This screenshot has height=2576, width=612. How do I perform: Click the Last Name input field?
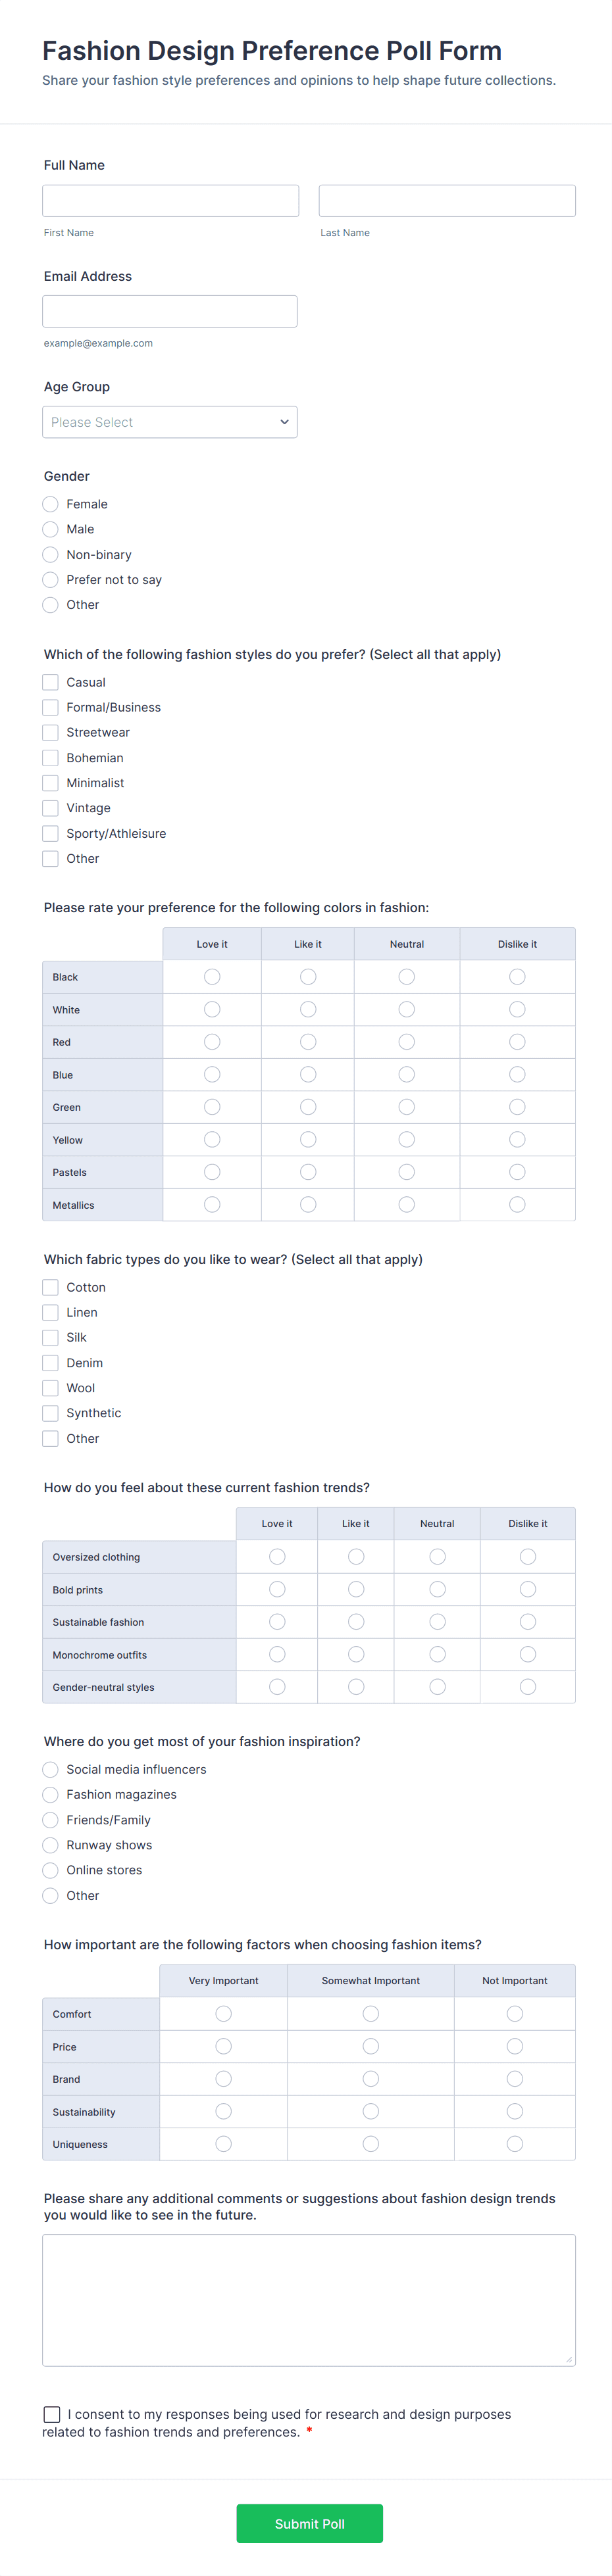tap(447, 201)
